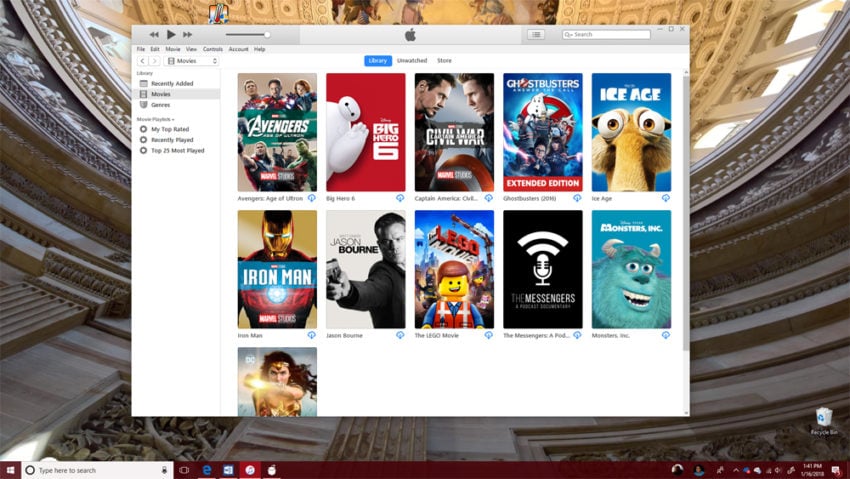
Task: Open the Movies media type dropdown
Action: 191,61
